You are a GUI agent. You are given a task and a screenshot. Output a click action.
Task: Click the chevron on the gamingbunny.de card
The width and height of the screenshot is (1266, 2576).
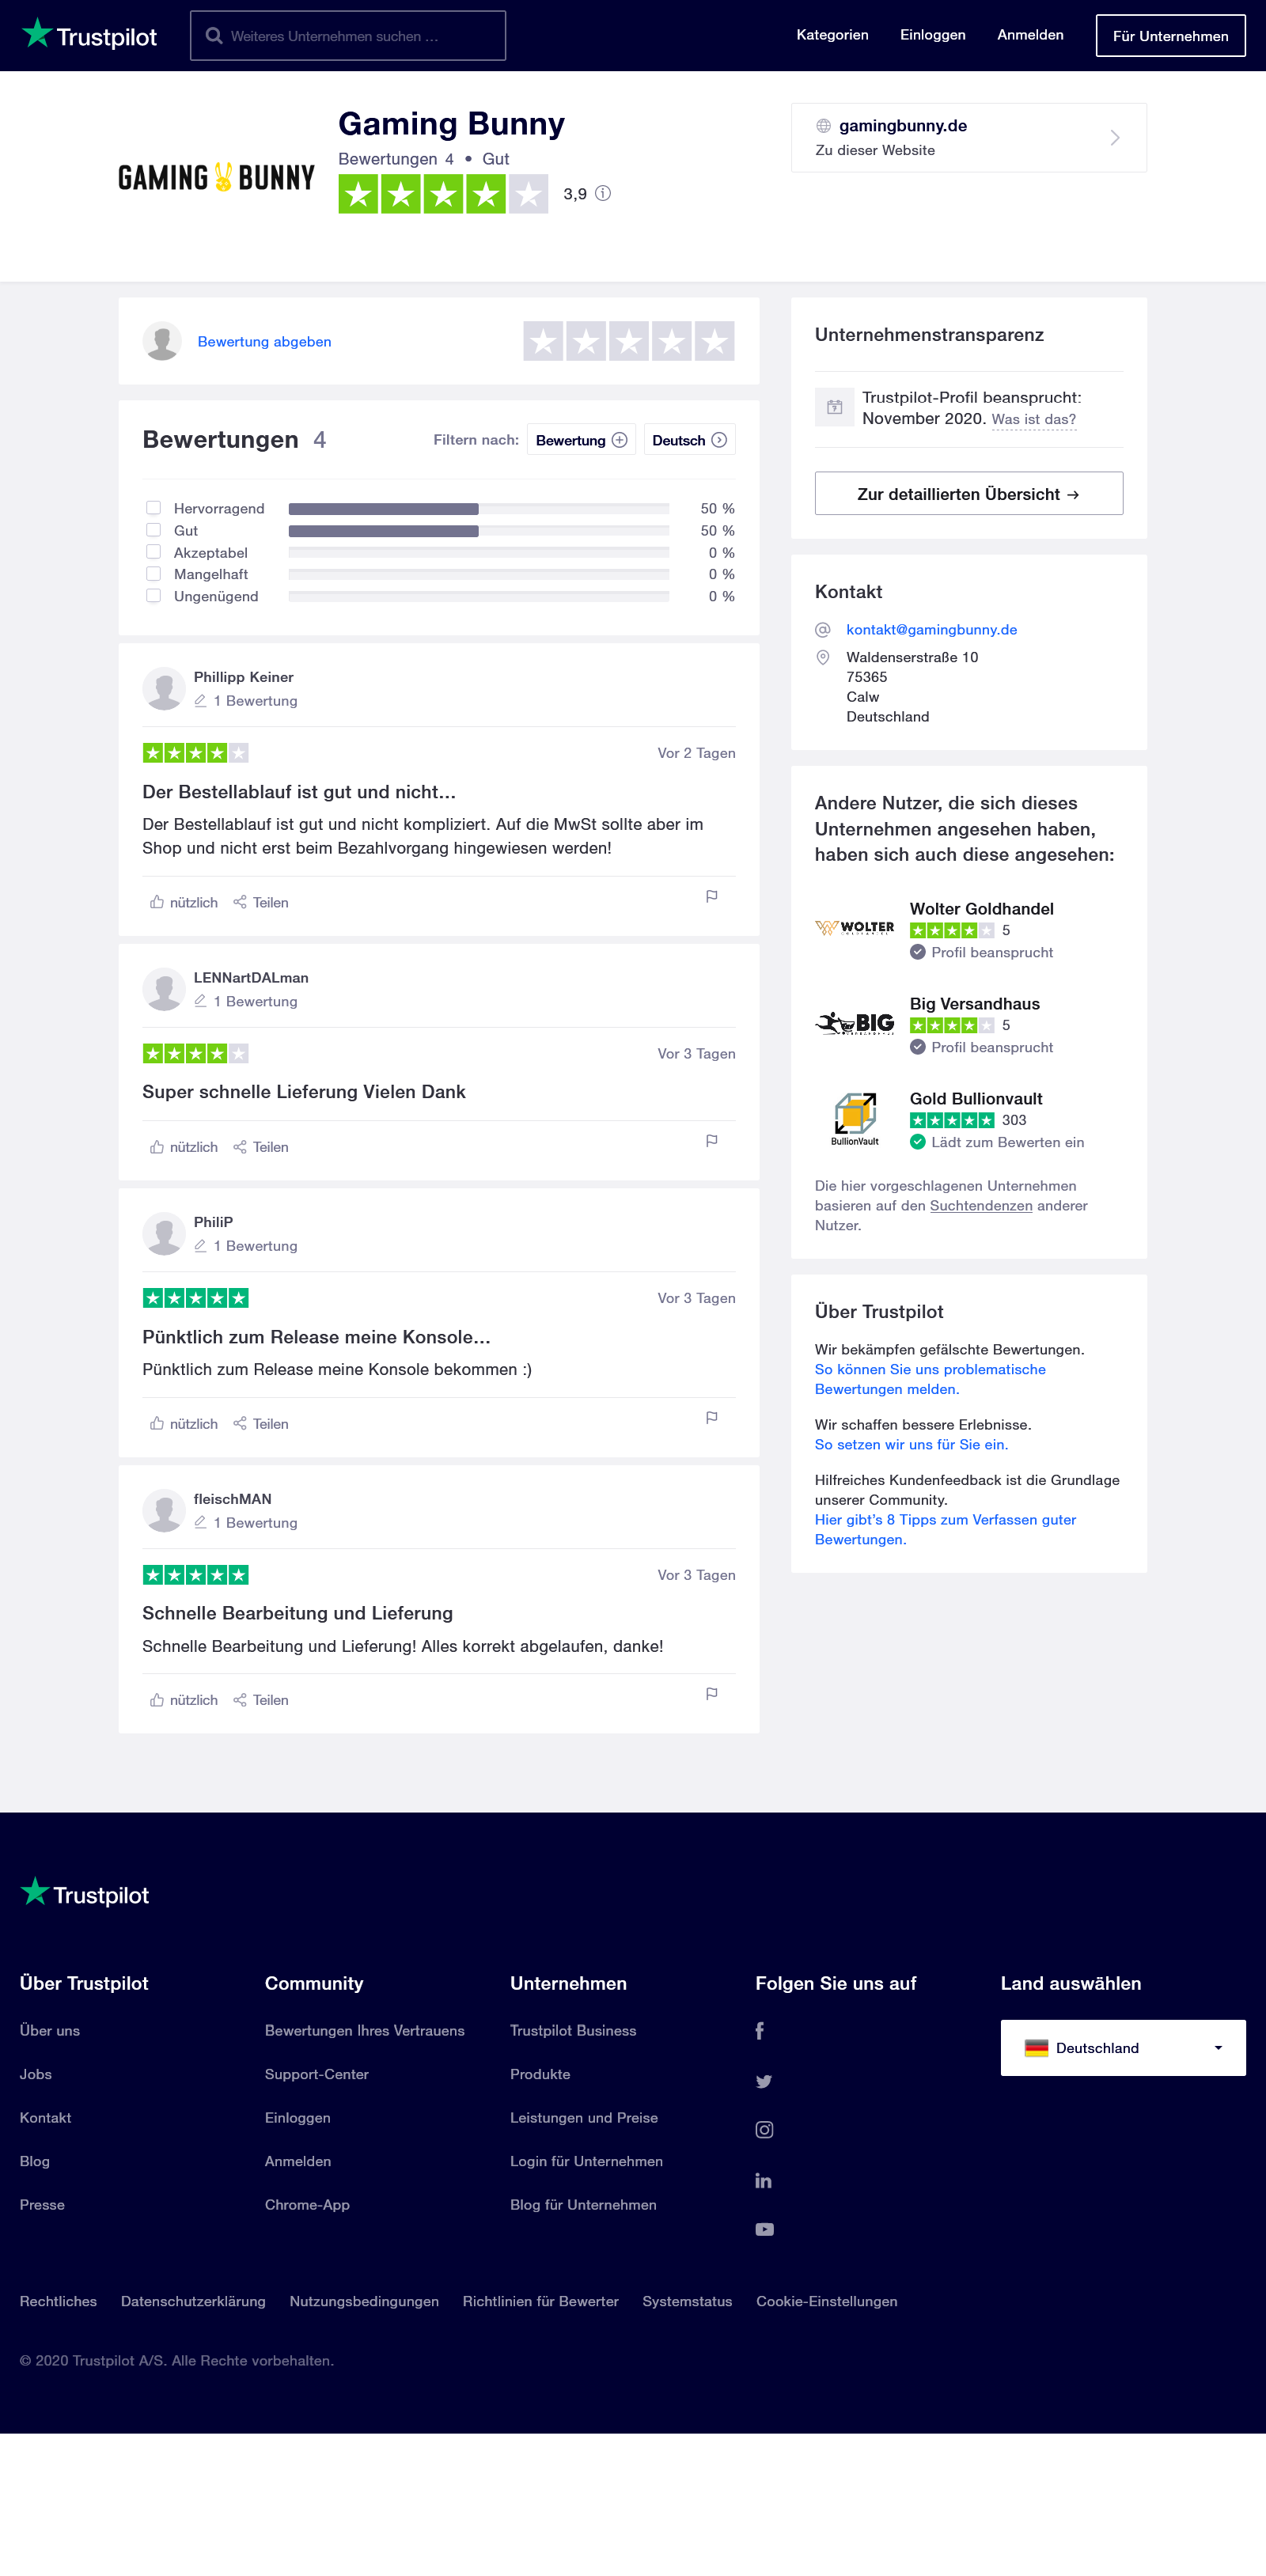point(1114,138)
